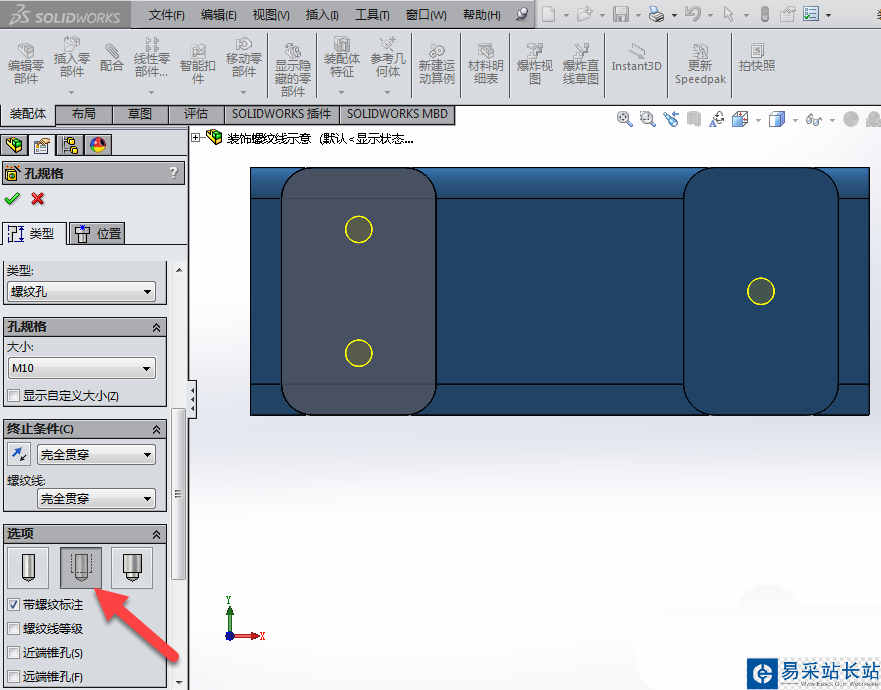The height and width of the screenshot is (690, 881).
Task: Switch to the 草图 tab
Action: click(140, 114)
